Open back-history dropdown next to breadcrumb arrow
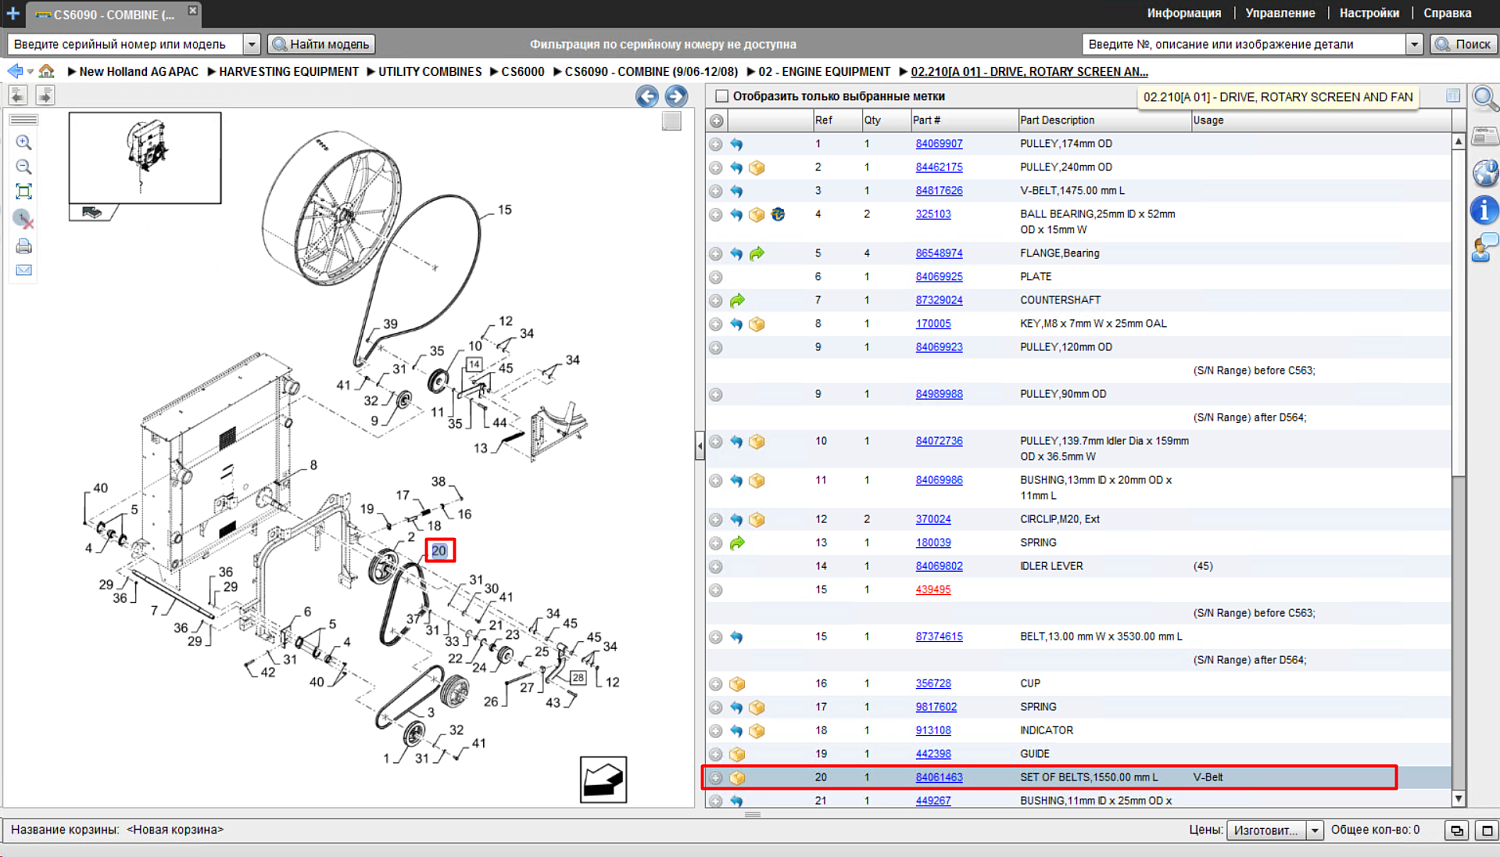This screenshot has height=857, width=1500. coord(30,71)
